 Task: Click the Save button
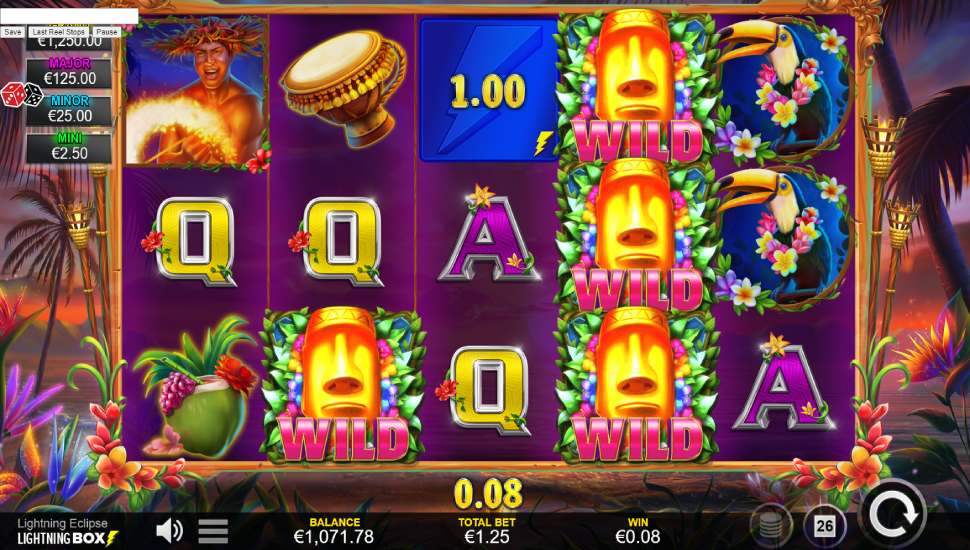pyautogui.click(x=12, y=32)
